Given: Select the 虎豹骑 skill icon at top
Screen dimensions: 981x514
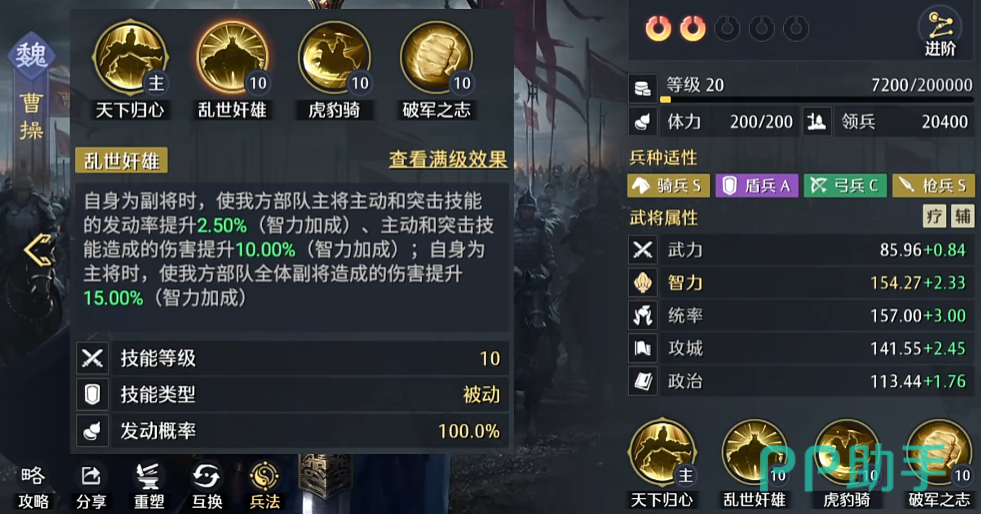Looking at the screenshot, I should (x=334, y=58).
